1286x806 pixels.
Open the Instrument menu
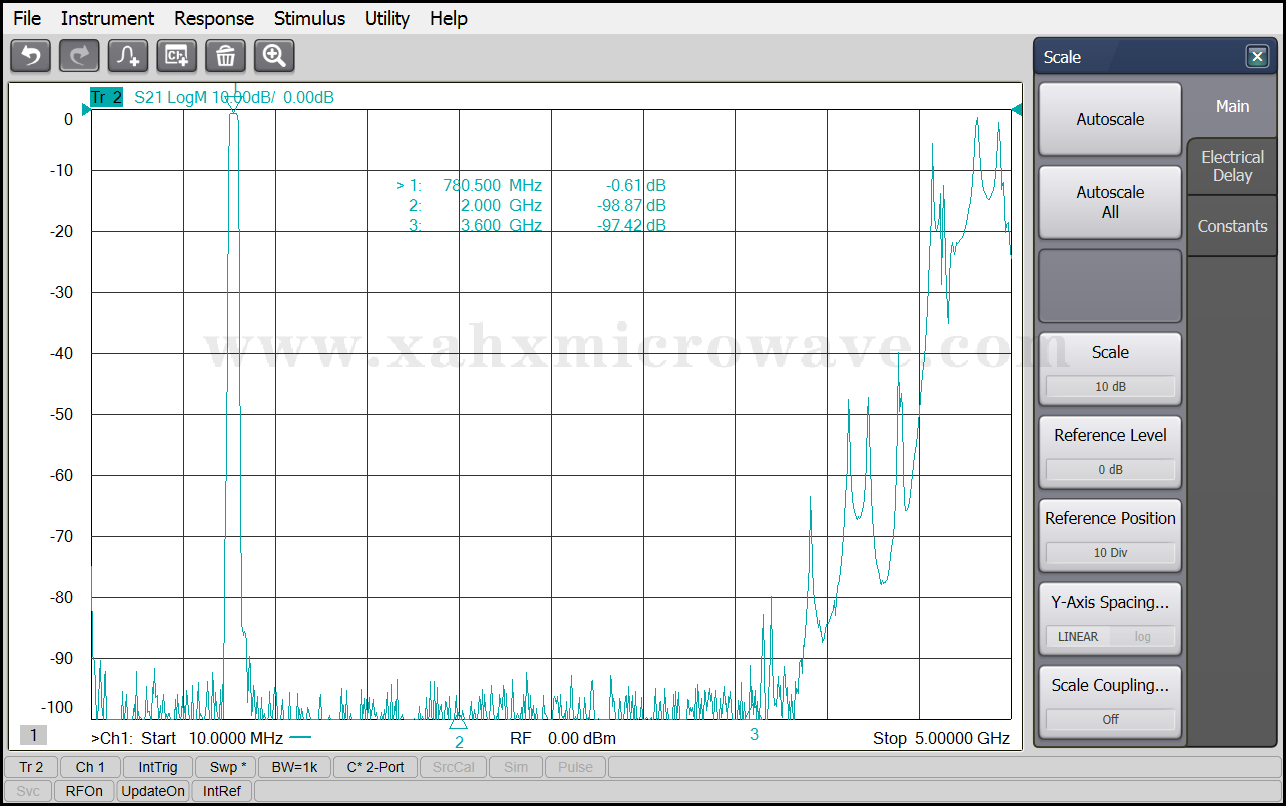tap(107, 18)
